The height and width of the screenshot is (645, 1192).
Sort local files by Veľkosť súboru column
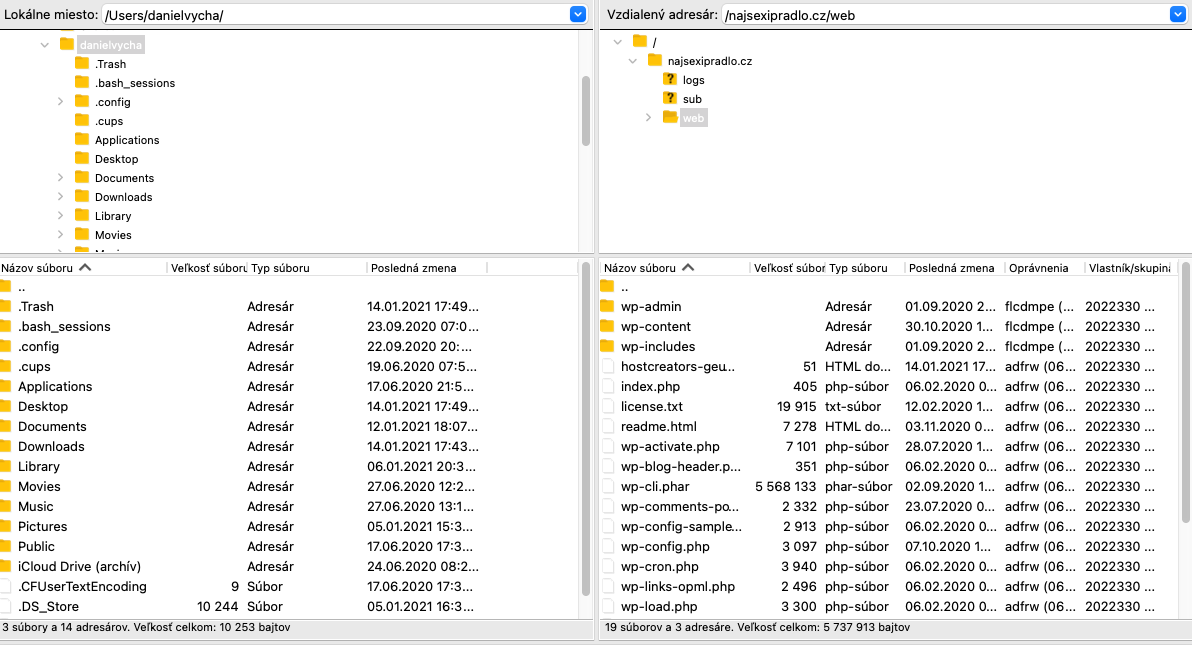pos(207,268)
